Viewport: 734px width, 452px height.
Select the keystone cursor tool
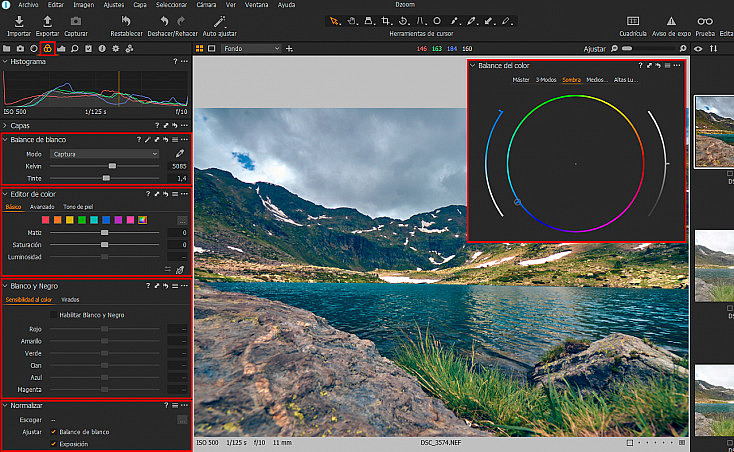420,21
